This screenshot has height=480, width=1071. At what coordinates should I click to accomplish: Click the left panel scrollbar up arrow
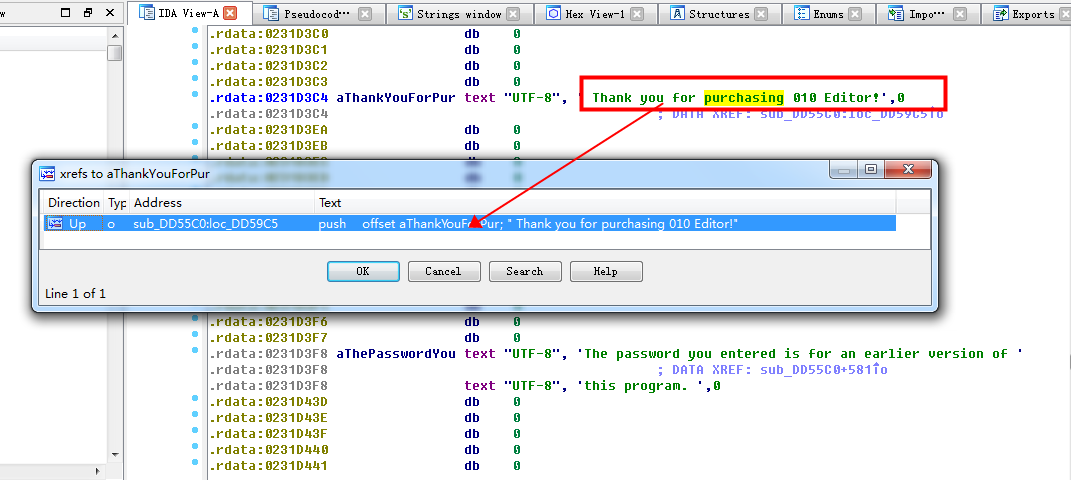[114, 36]
